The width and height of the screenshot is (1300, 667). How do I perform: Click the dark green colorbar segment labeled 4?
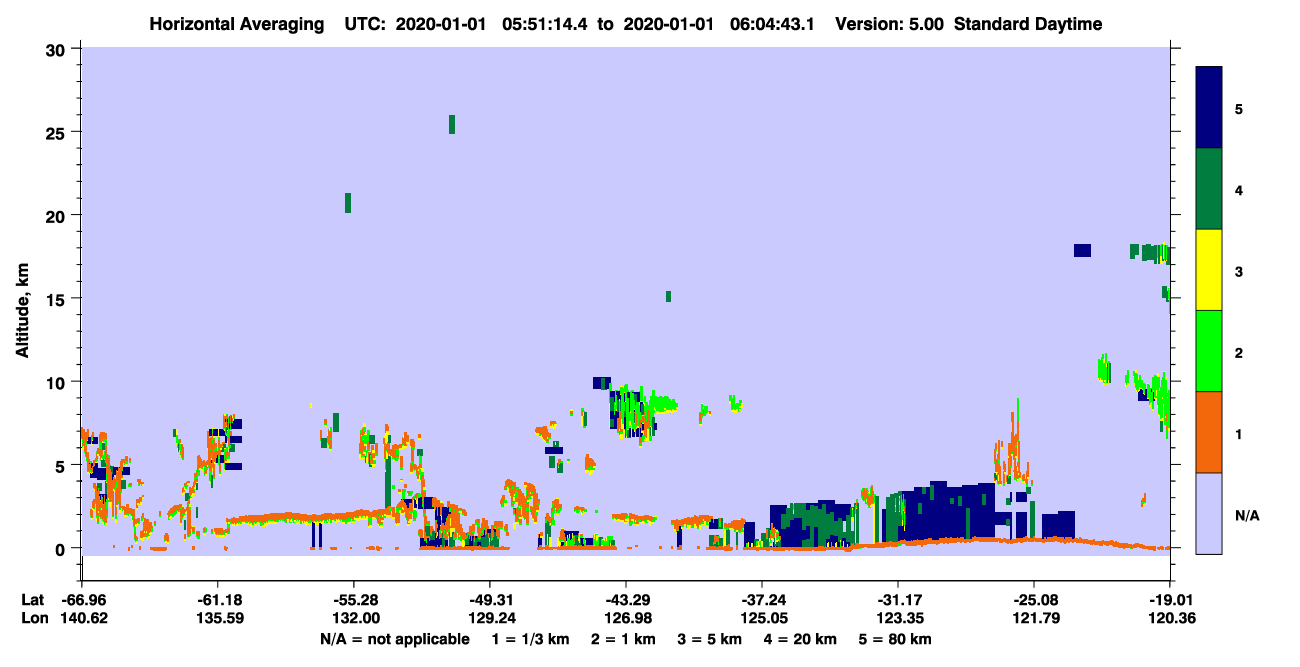(x=1209, y=189)
